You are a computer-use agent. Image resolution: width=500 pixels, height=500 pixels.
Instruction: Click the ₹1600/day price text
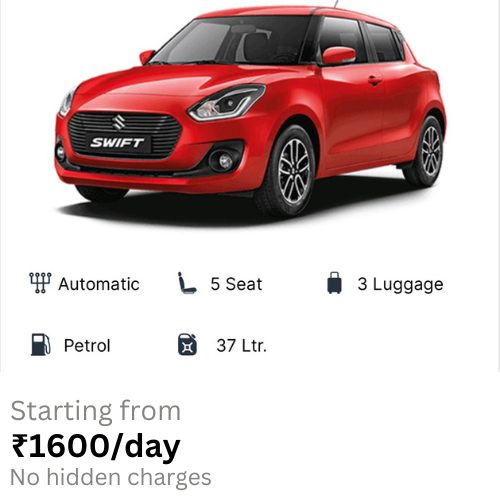point(96,447)
